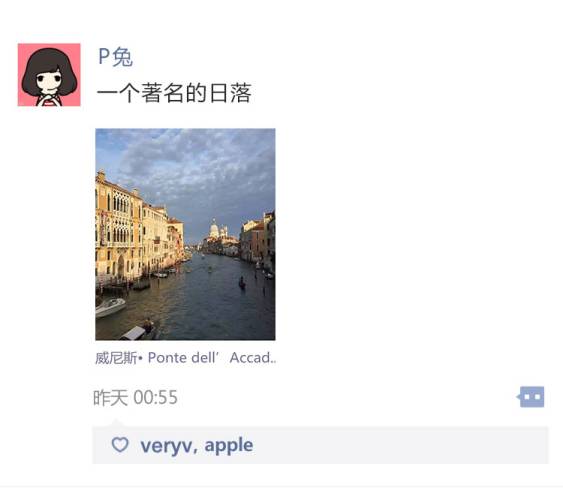Click the small pointer above likes bar

[116, 423]
